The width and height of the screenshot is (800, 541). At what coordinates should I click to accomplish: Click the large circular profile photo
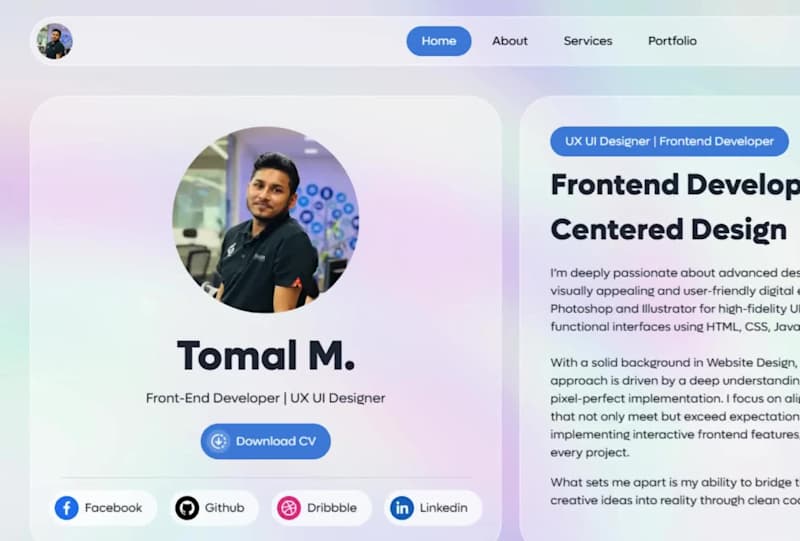point(265,219)
